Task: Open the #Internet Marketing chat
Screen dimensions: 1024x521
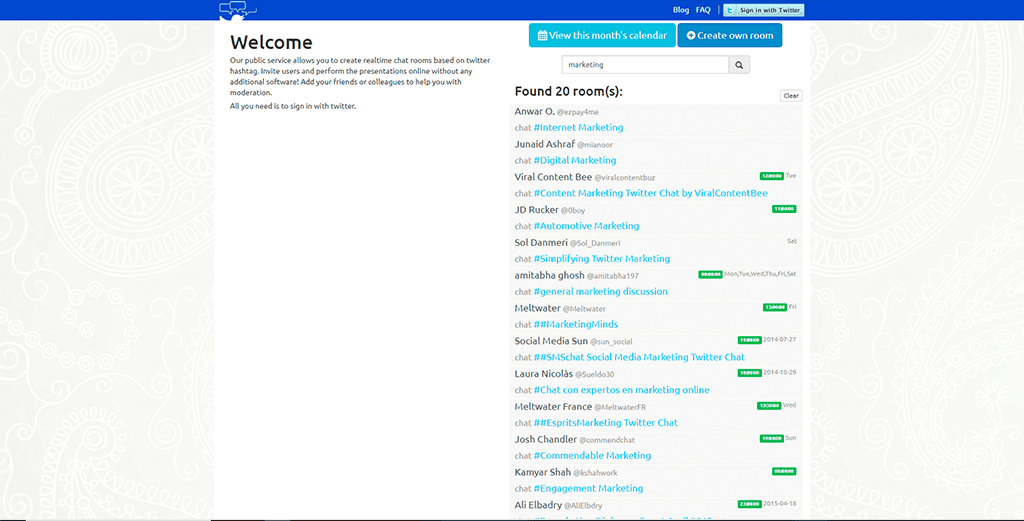Action: pyautogui.click(x=578, y=127)
